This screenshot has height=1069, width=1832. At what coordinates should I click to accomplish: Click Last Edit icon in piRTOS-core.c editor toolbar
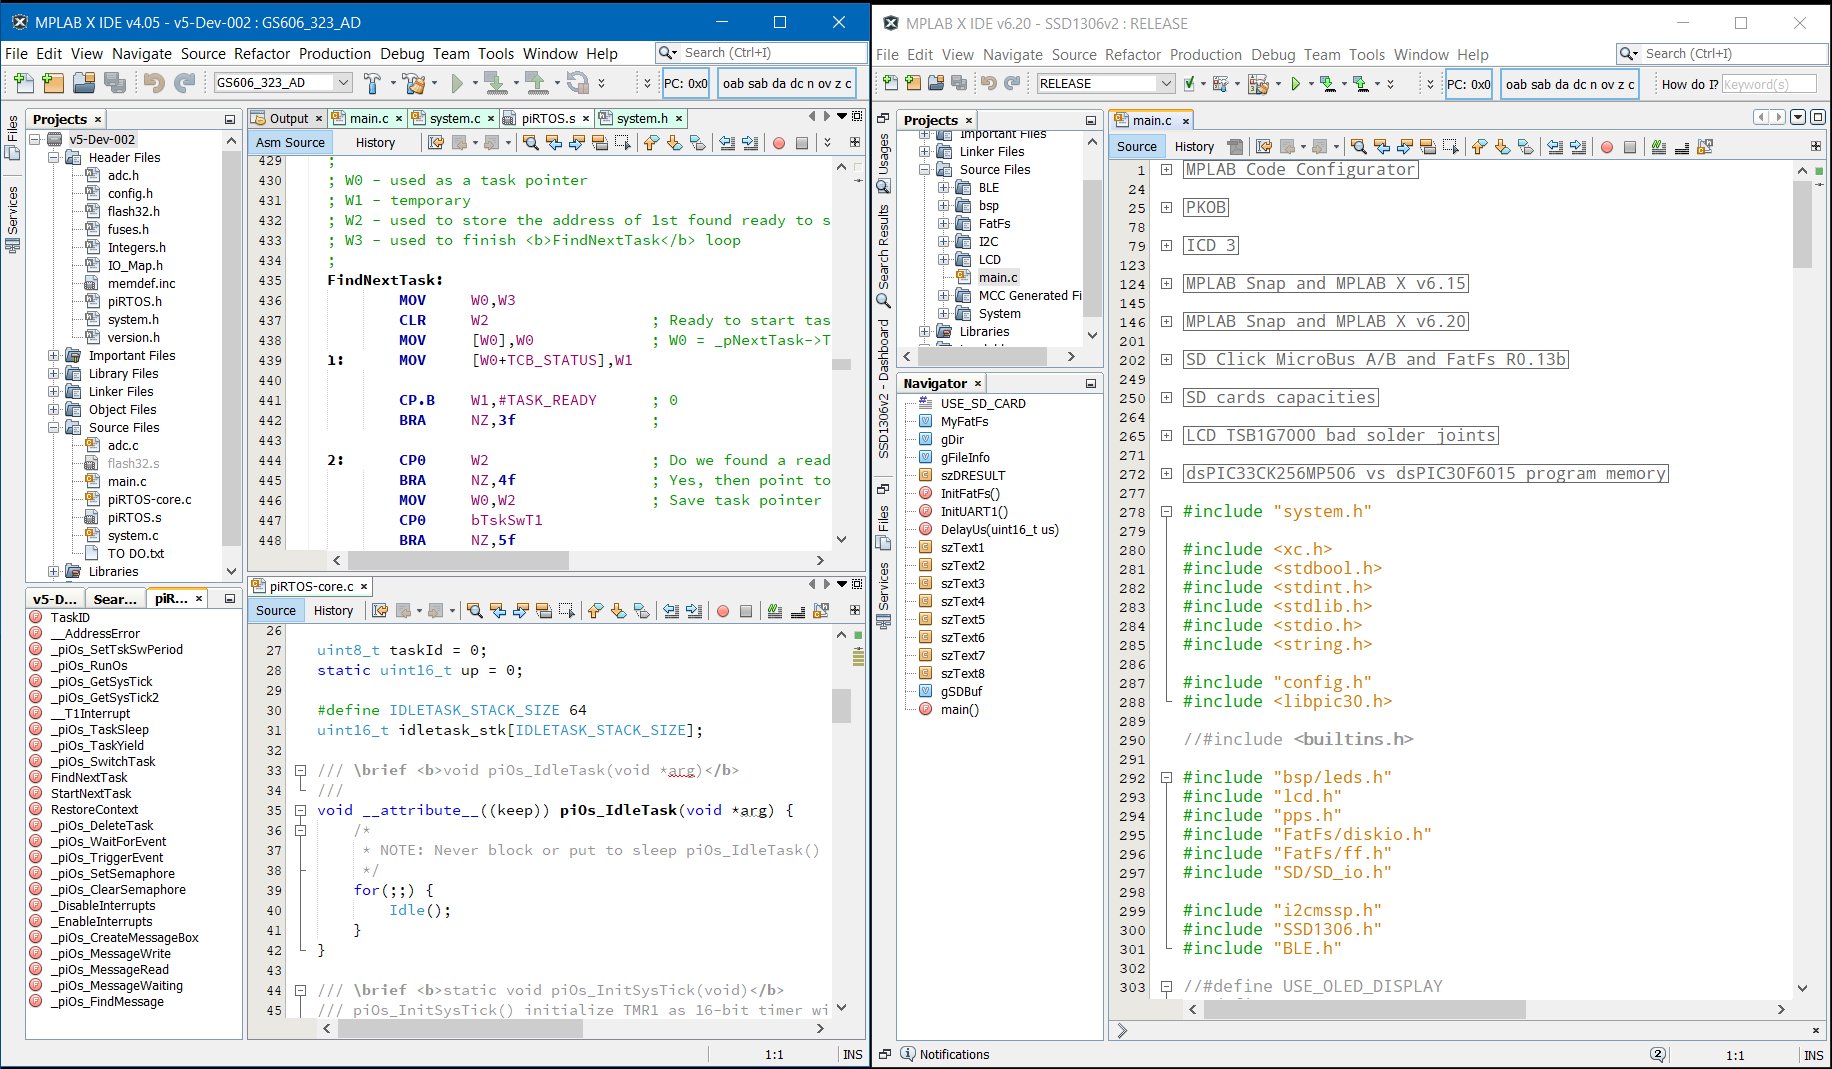click(380, 611)
